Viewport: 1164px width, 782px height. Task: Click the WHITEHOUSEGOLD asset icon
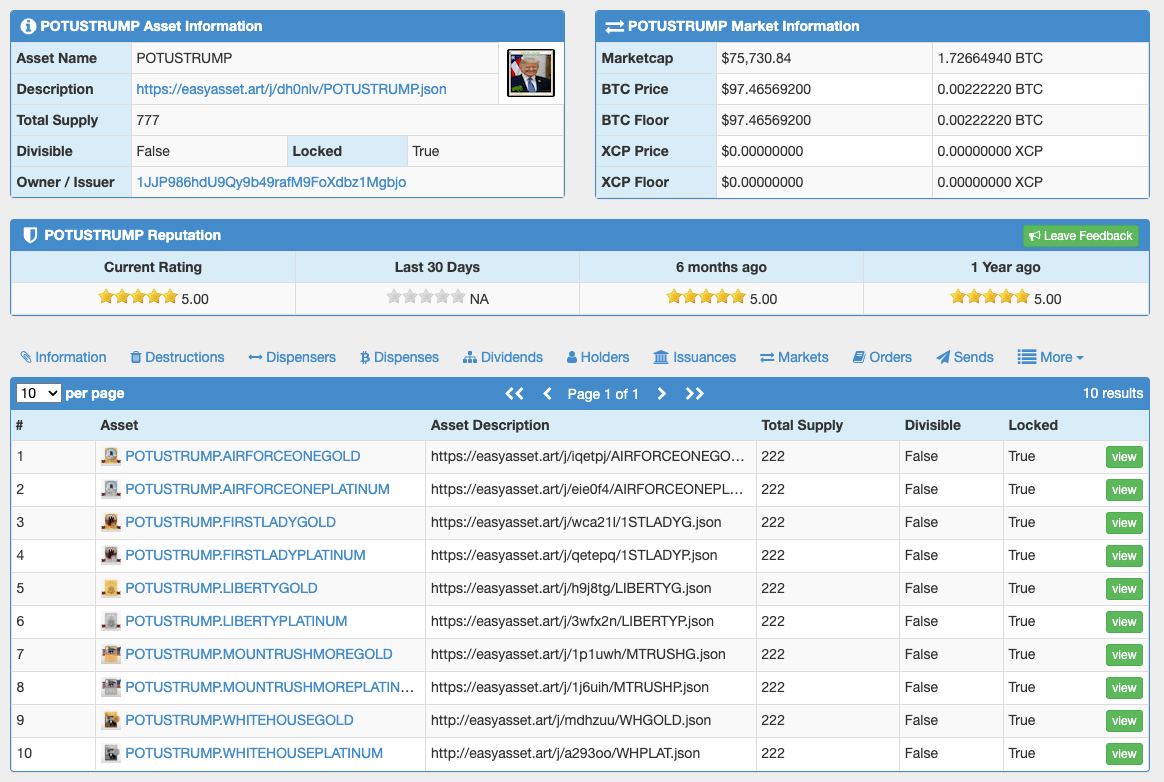pos(111,720)
